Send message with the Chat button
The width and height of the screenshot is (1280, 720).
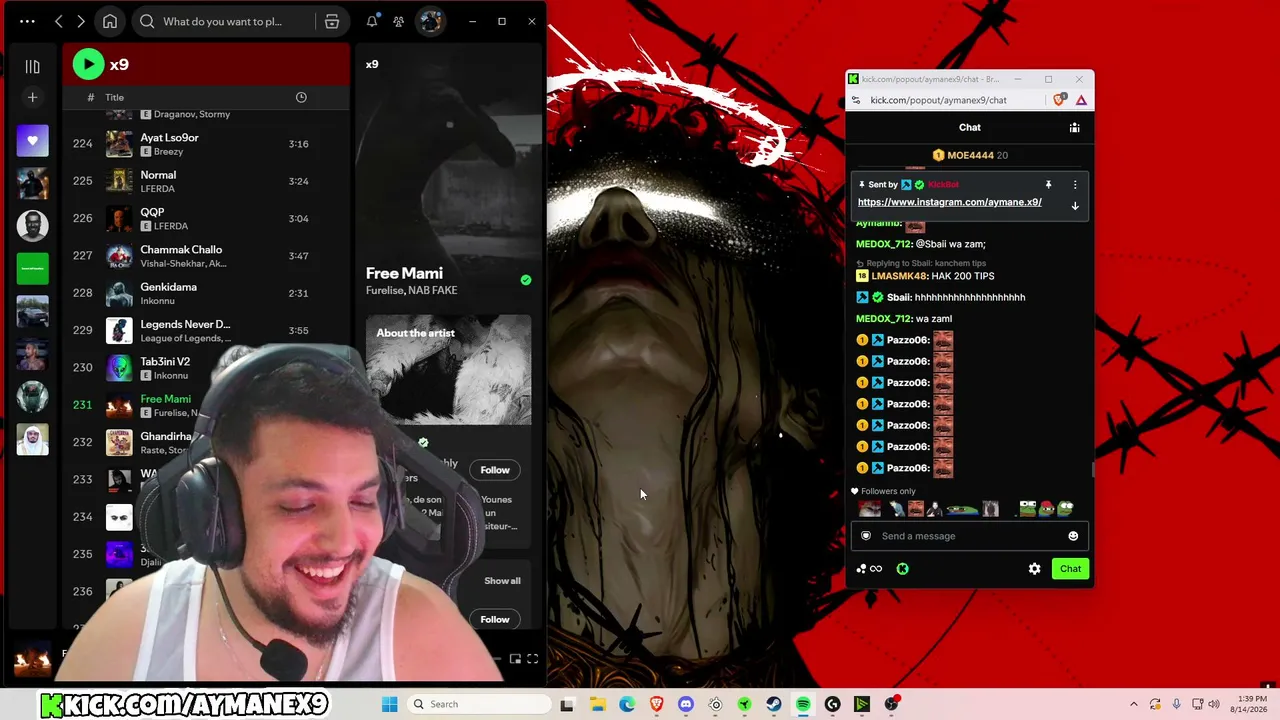1070,569
